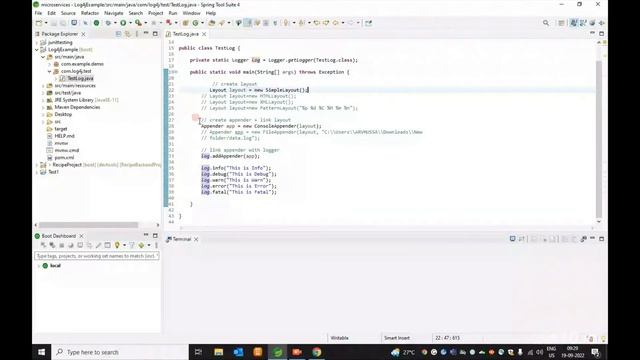
Task: Maximize the Terminal view
Action: point(602,239)
